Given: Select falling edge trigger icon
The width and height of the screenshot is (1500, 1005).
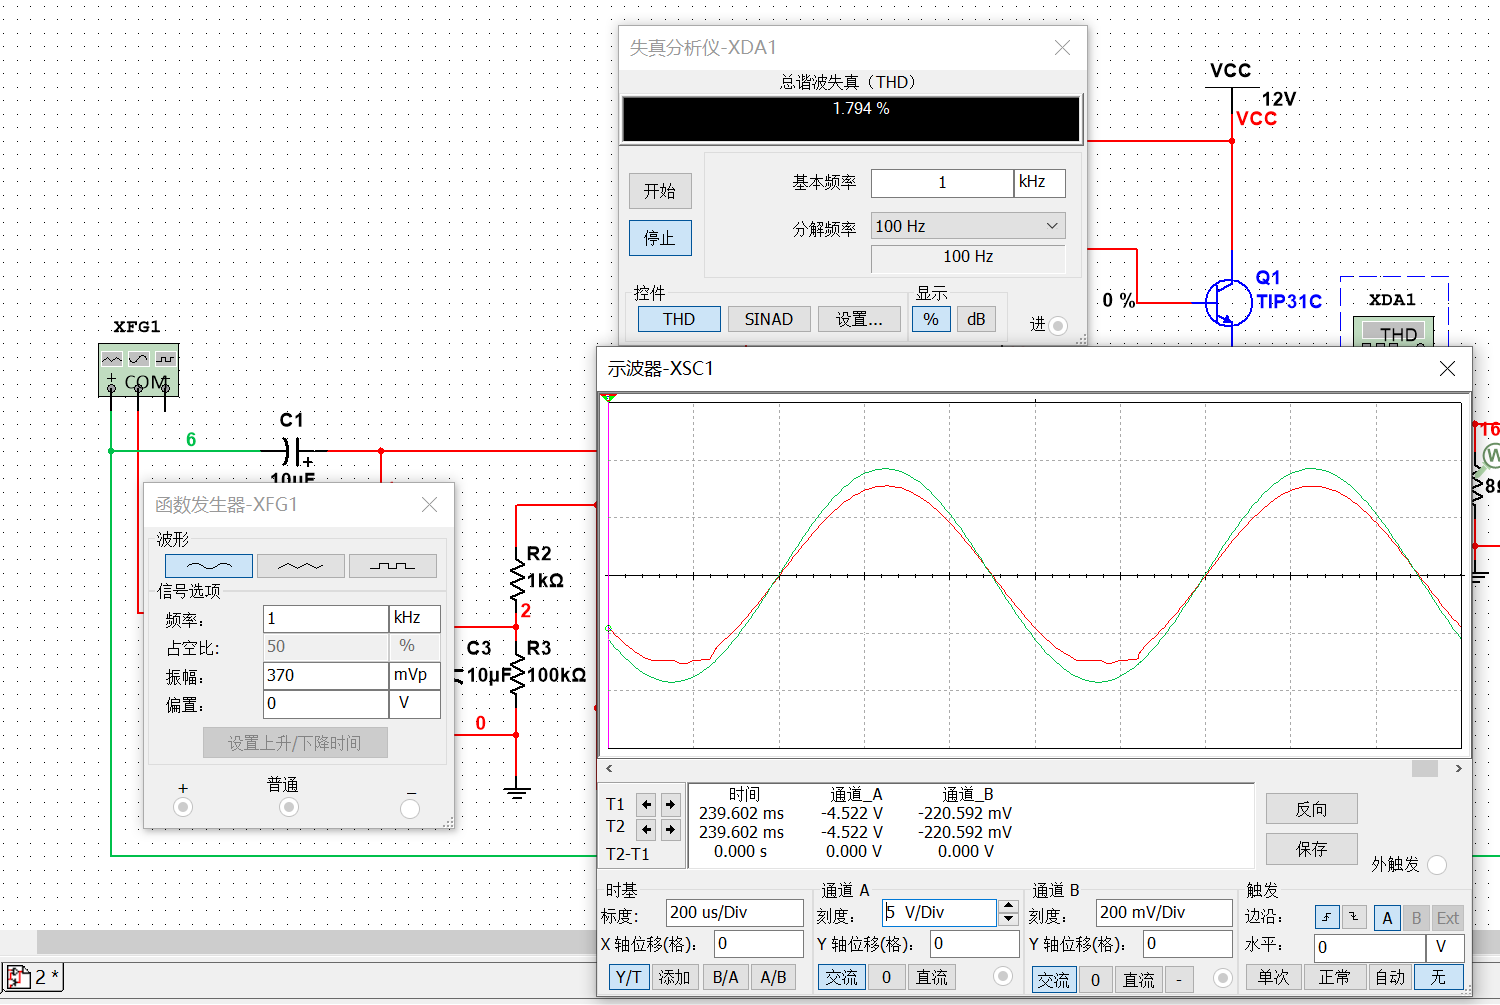Looking at the screenshot, I should tap(1353, 917).
